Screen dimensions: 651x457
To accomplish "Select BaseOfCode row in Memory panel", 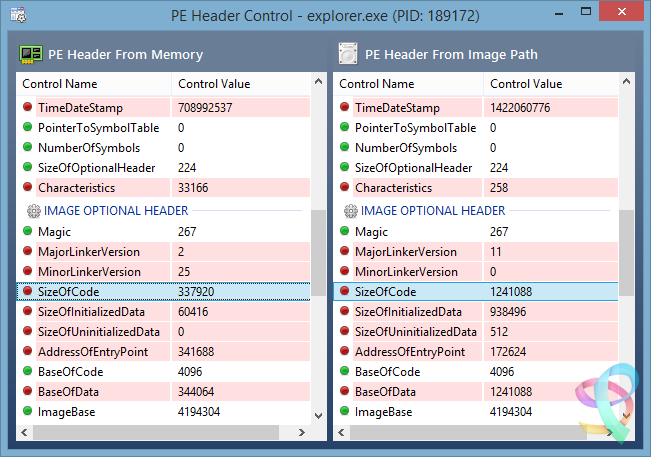I will [x=164, y=371].
